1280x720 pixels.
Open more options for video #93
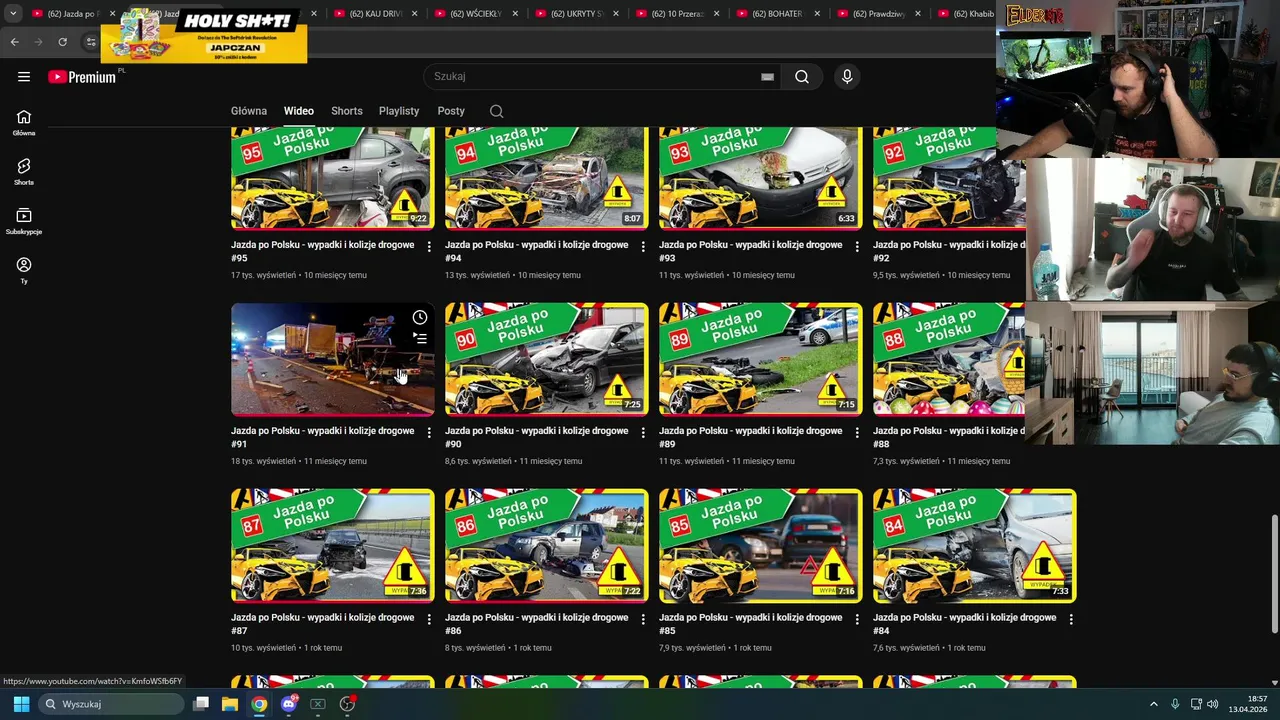point(857,246)
